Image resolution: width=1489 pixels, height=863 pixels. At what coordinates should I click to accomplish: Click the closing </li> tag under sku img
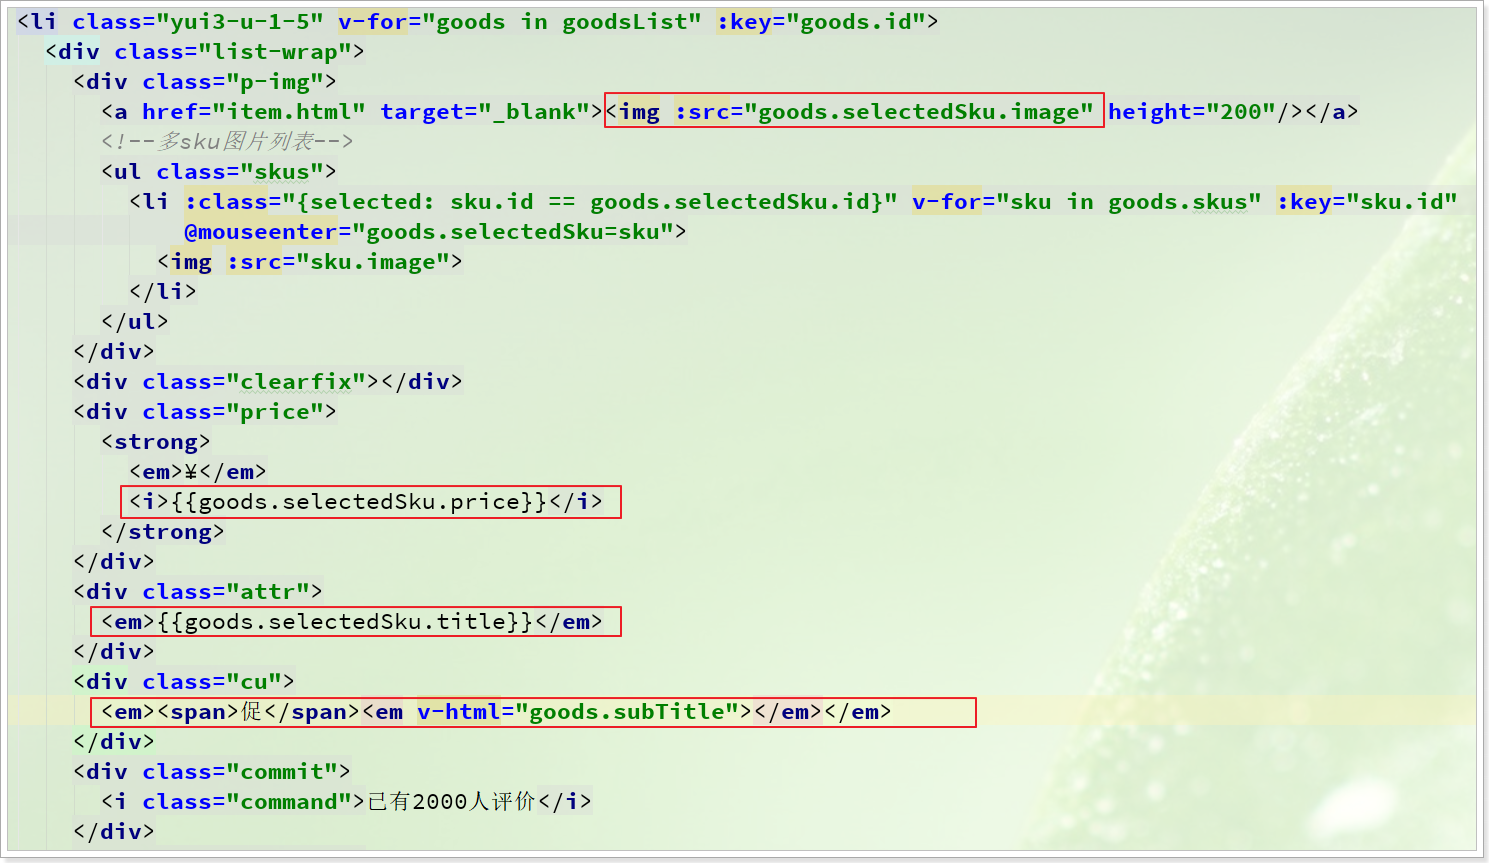tap(163, 292)
